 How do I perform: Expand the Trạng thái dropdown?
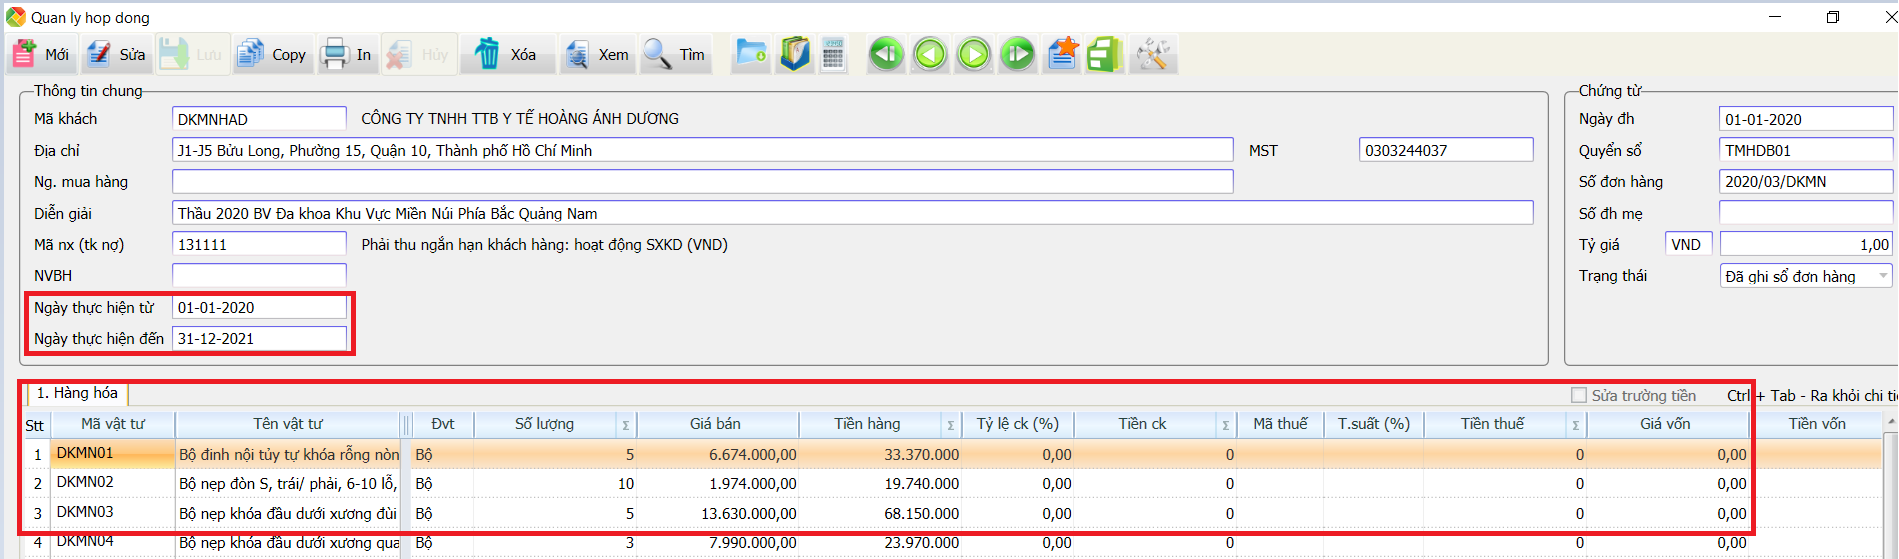tap(1883, 276)
